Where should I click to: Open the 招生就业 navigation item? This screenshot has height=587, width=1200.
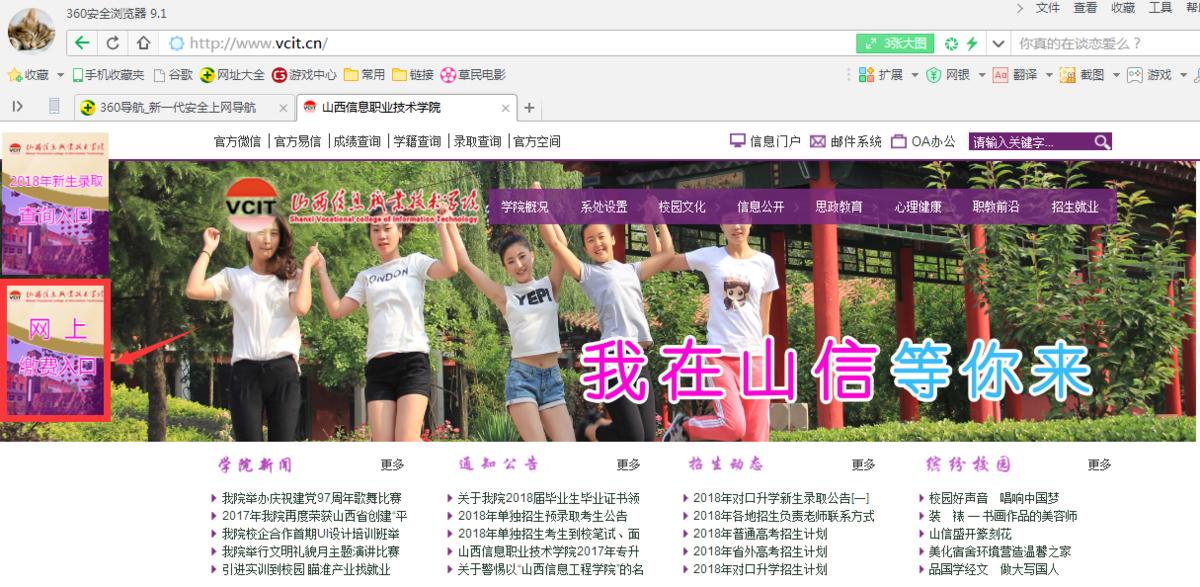pyautogui.click(x=1075, y=207)
